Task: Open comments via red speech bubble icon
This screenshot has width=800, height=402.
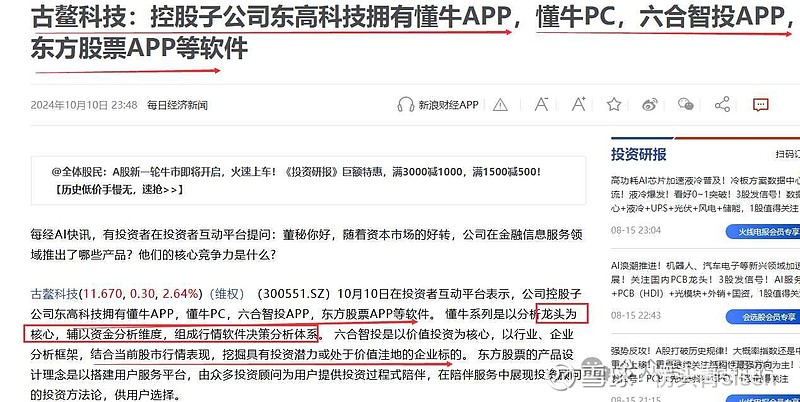Action: pyautogui.click(x=760, y=105)
